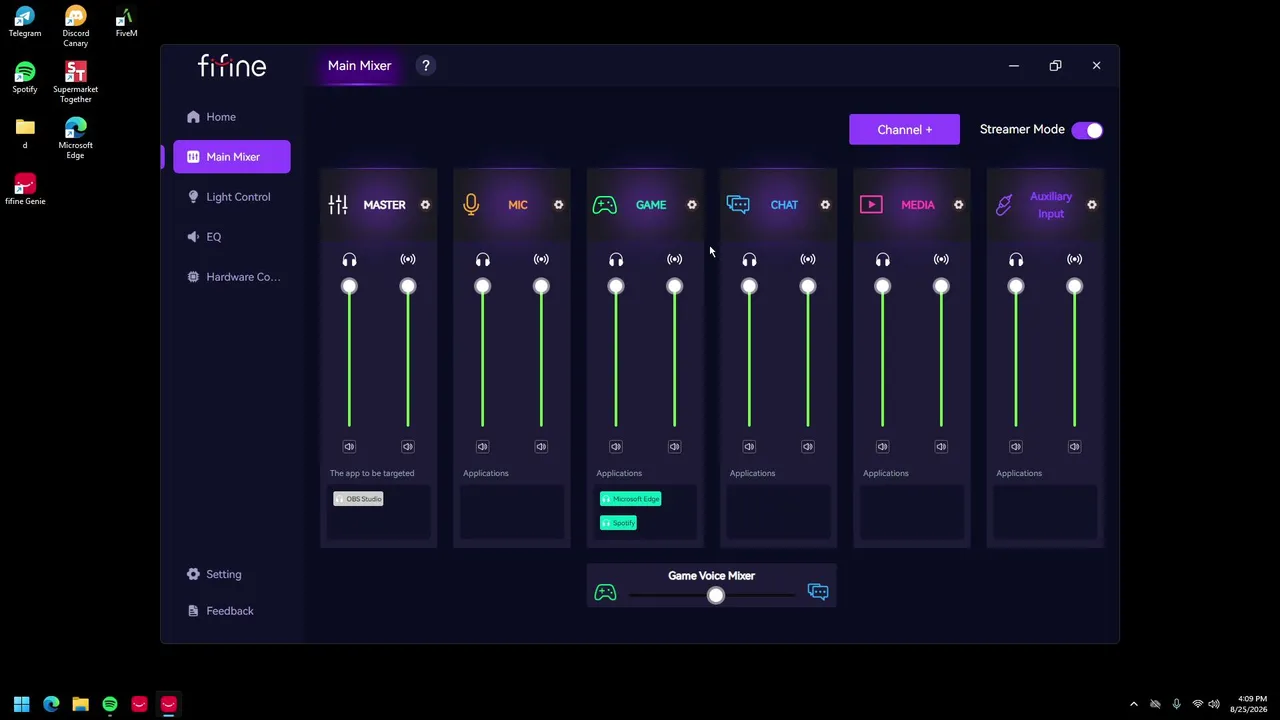Click the MIC microphone icon
The height and width of the screenshot is (720, 1280).
(x=471, y=205)
